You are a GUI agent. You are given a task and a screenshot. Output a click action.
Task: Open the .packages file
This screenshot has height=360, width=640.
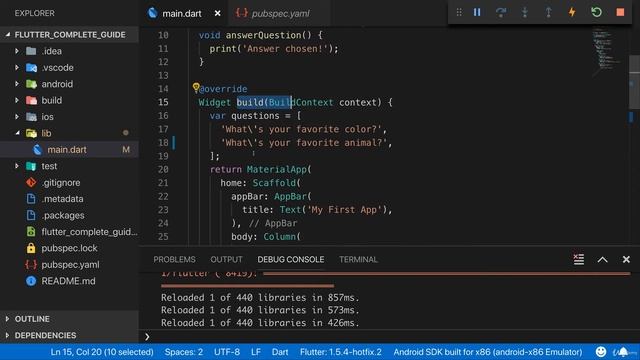(63, 215)
